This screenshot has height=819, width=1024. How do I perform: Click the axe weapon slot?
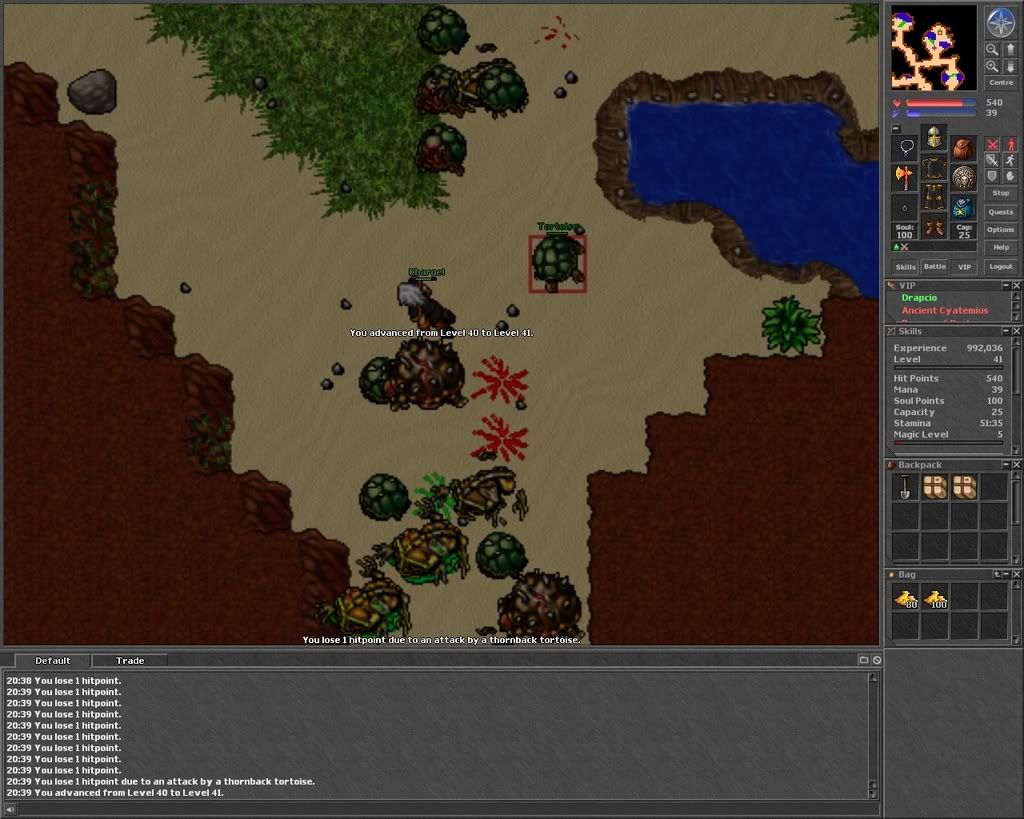tap(905, 178)
